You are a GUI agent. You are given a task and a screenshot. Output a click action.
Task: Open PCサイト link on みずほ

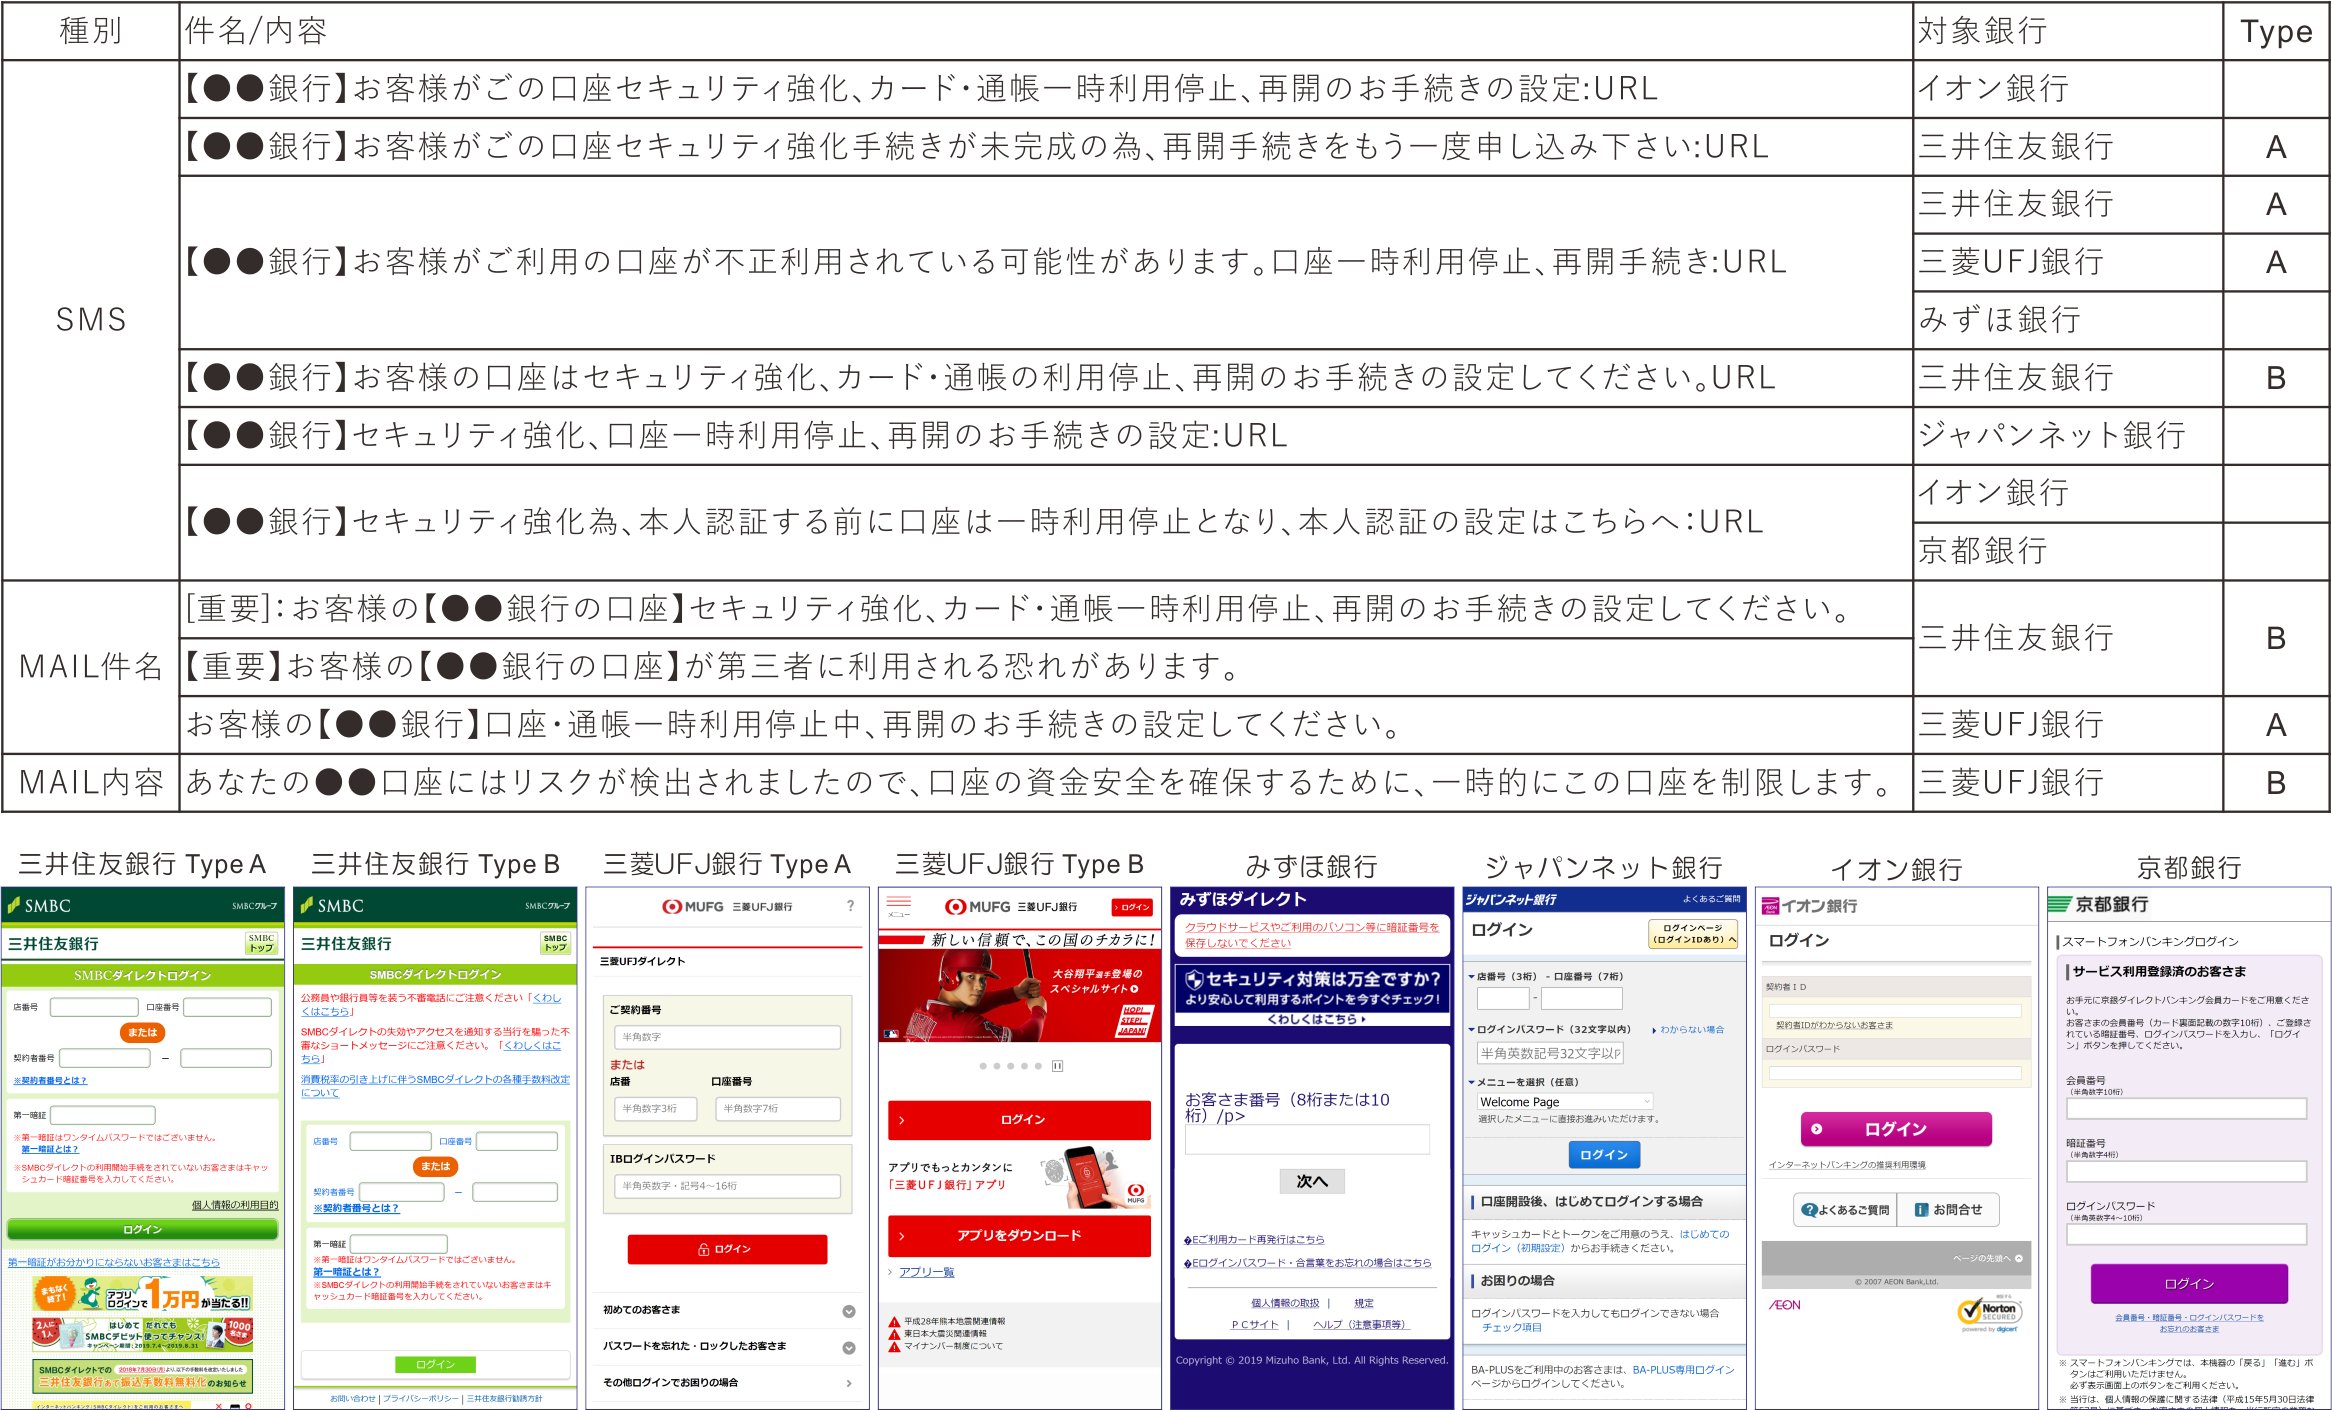click(1254, 1324)
